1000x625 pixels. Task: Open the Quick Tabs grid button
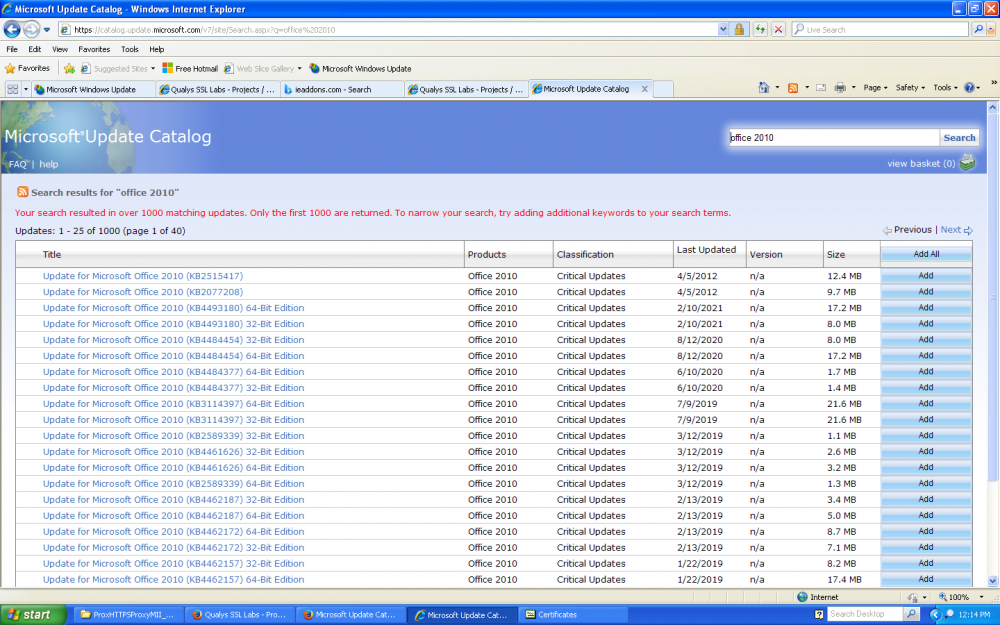point(13,89)
